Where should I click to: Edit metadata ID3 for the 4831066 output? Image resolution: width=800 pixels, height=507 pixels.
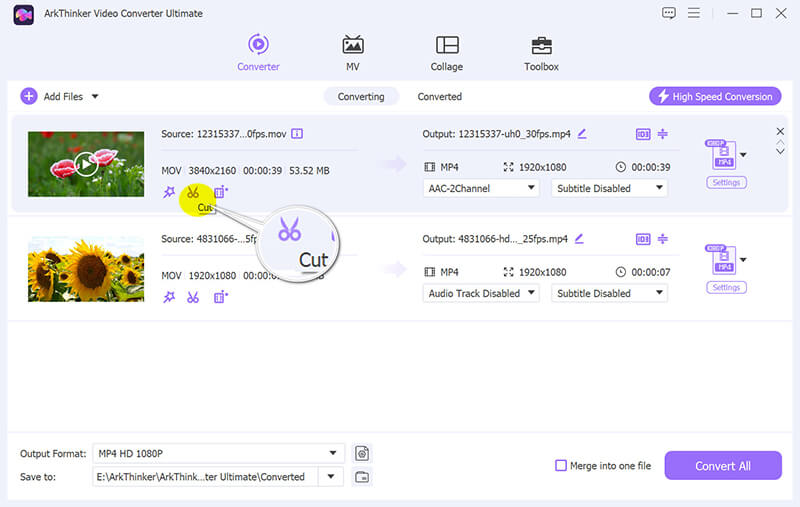coord(643,239)
